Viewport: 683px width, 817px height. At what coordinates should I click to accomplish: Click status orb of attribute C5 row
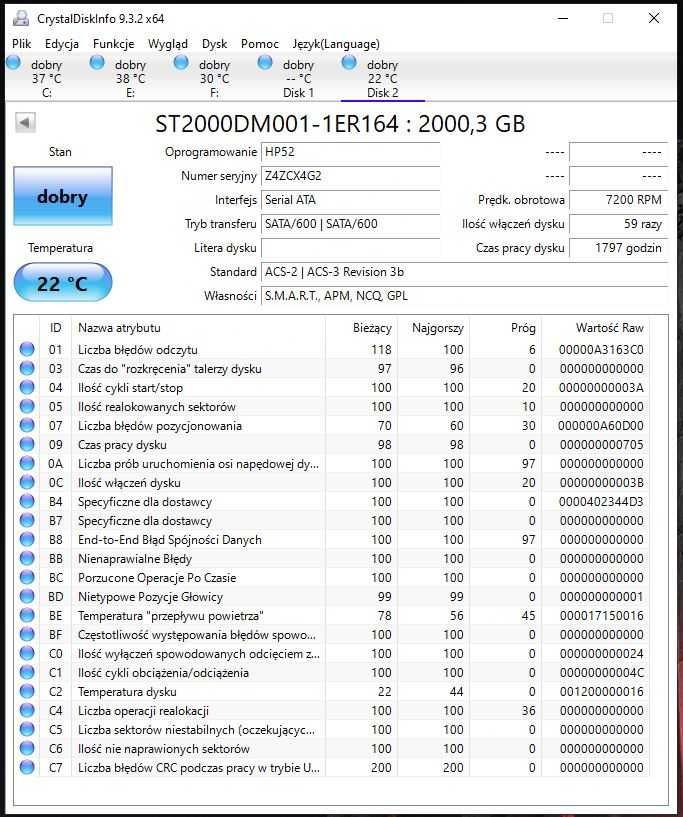click(27, 729)
